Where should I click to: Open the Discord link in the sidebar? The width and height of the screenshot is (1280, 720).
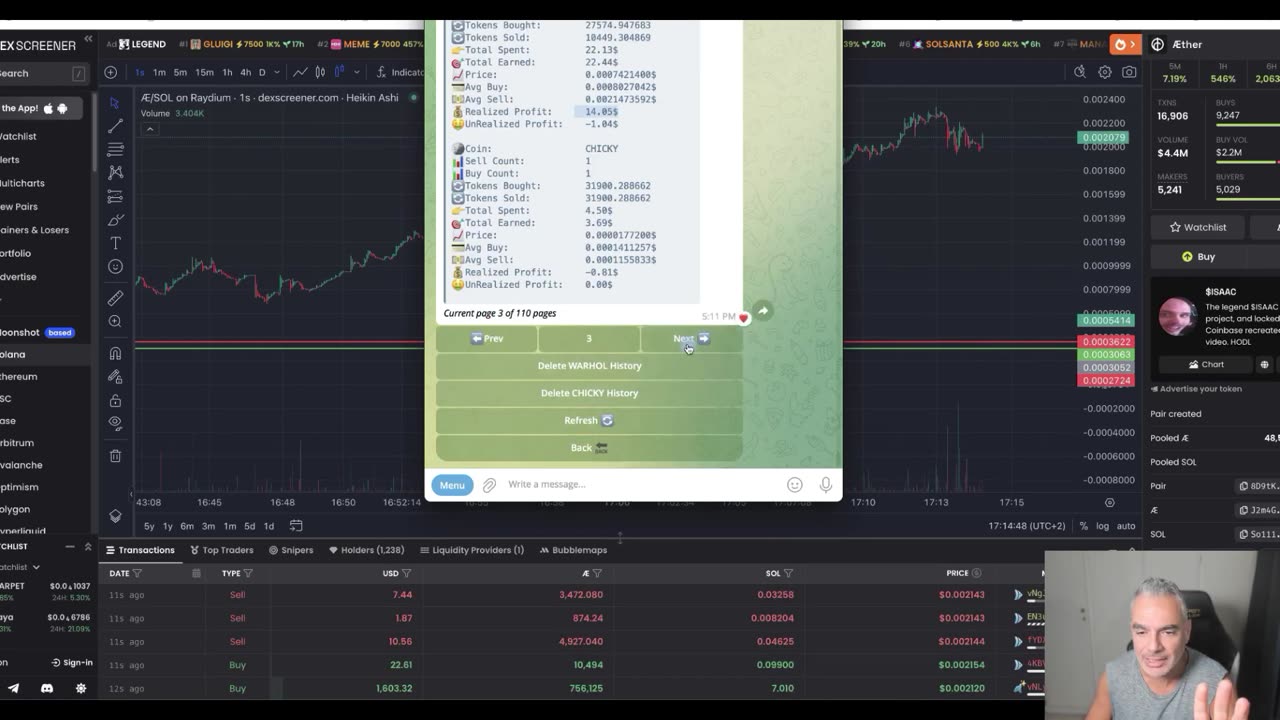[x=46, y=688]
